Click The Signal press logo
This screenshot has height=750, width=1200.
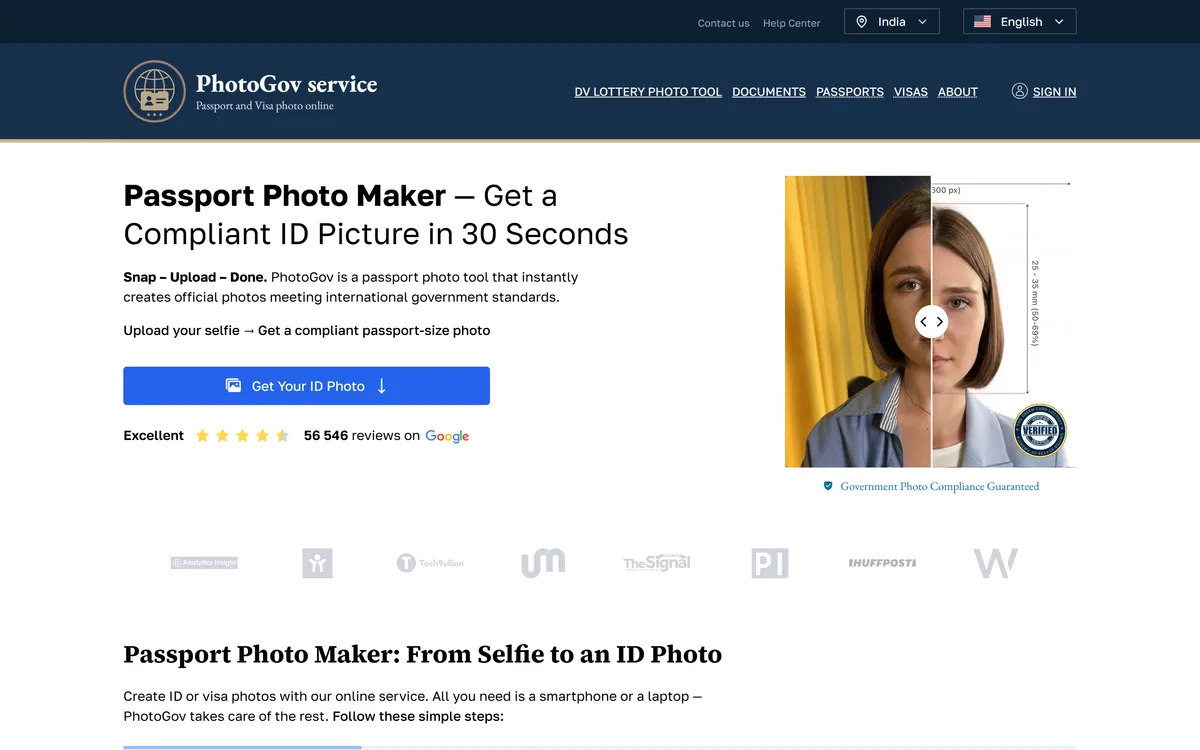657,563
